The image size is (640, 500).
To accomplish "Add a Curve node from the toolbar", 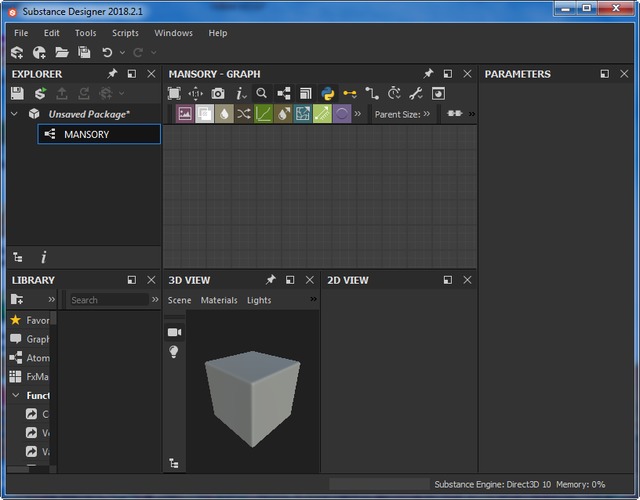I will click(263, 114).
